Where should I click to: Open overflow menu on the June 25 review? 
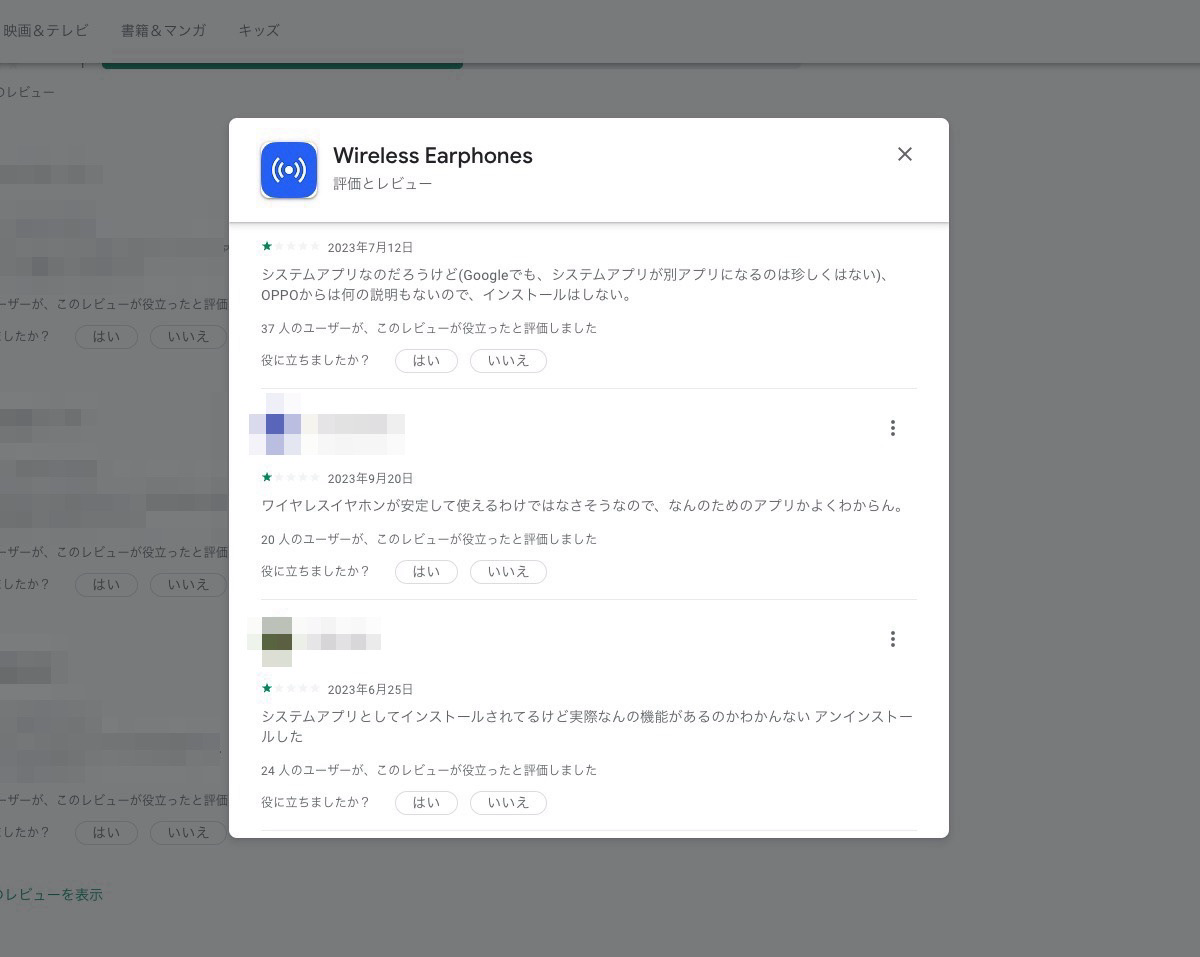pyautogui.click(x=892, y=638)
